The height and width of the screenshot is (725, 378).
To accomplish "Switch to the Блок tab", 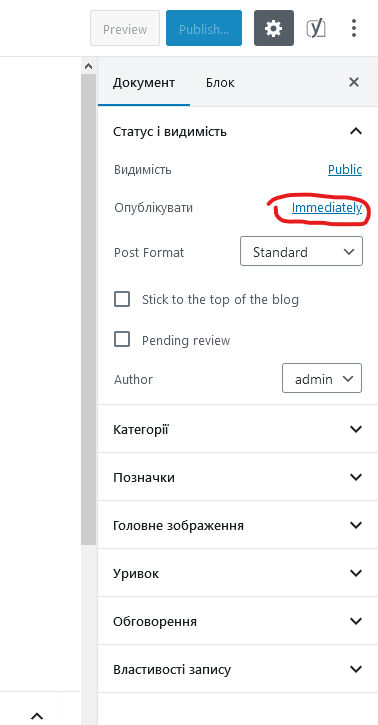I will (220, 83).
